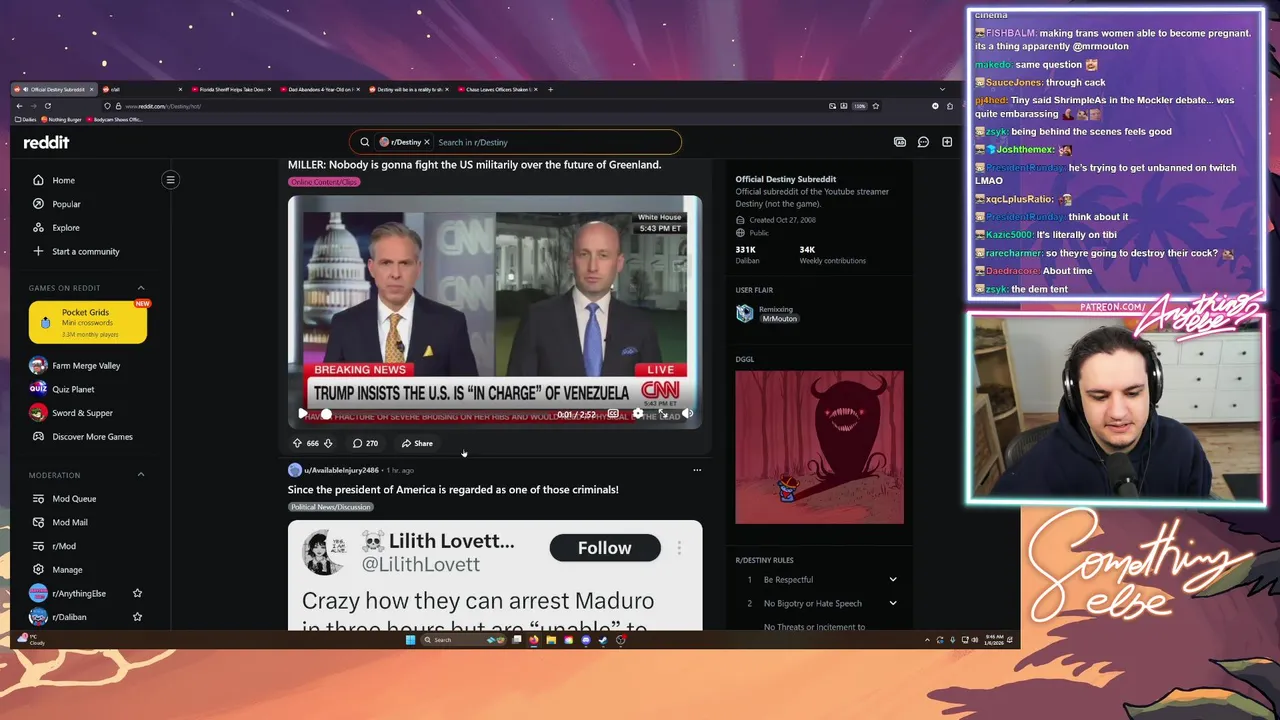Bookmark this page with the star icon
This screenshot has width=1280, height=720.
pyautogui.click(x=875, y=106)
